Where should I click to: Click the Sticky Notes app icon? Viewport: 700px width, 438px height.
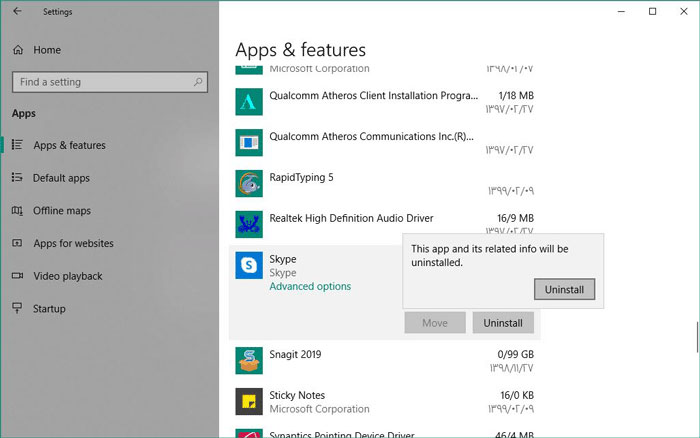point(249,401)
